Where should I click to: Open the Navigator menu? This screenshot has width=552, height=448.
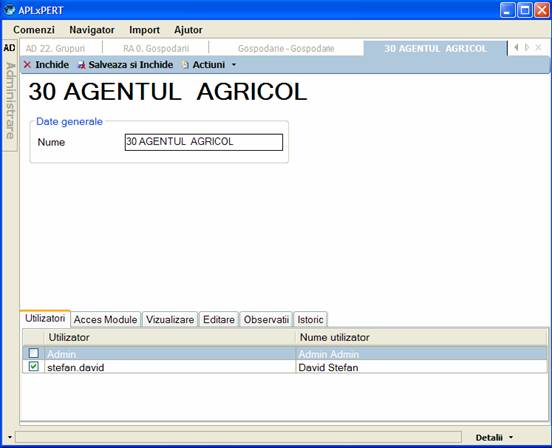click(x=92, y=30)
